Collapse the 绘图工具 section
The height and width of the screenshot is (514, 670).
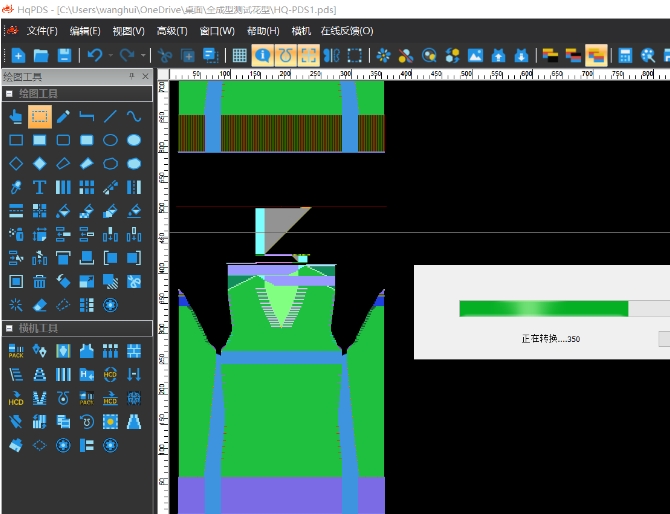9,93
